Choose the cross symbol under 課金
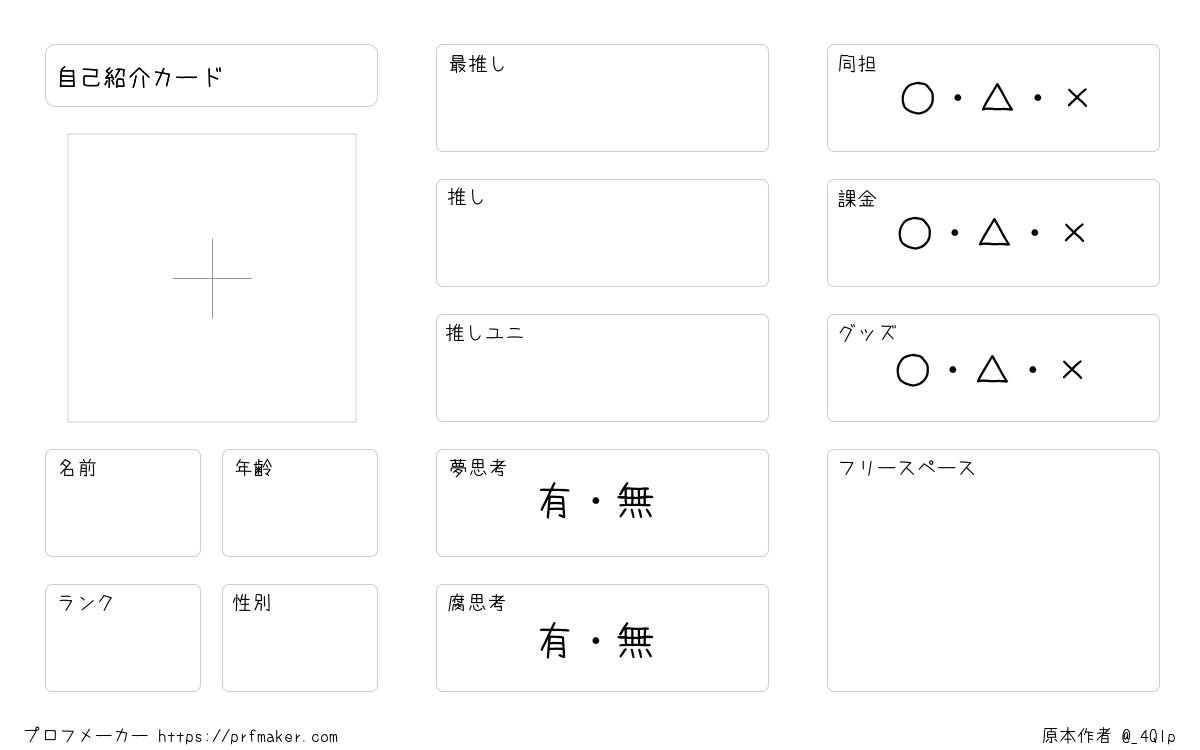 tap(1074, 233)
